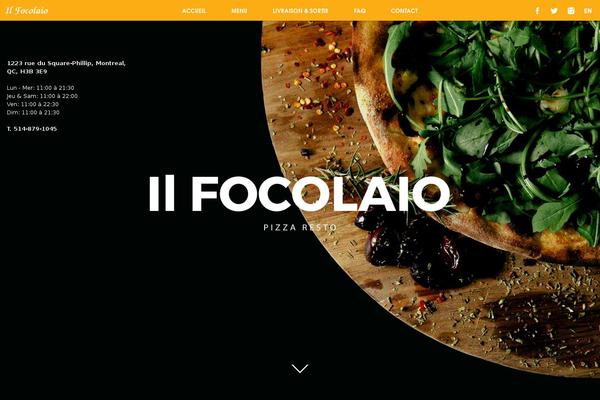The width and height of the screenshot is (600, 400).
Task: Click the large Il FOCOLAIO headline
Action: tap(299, 194)
